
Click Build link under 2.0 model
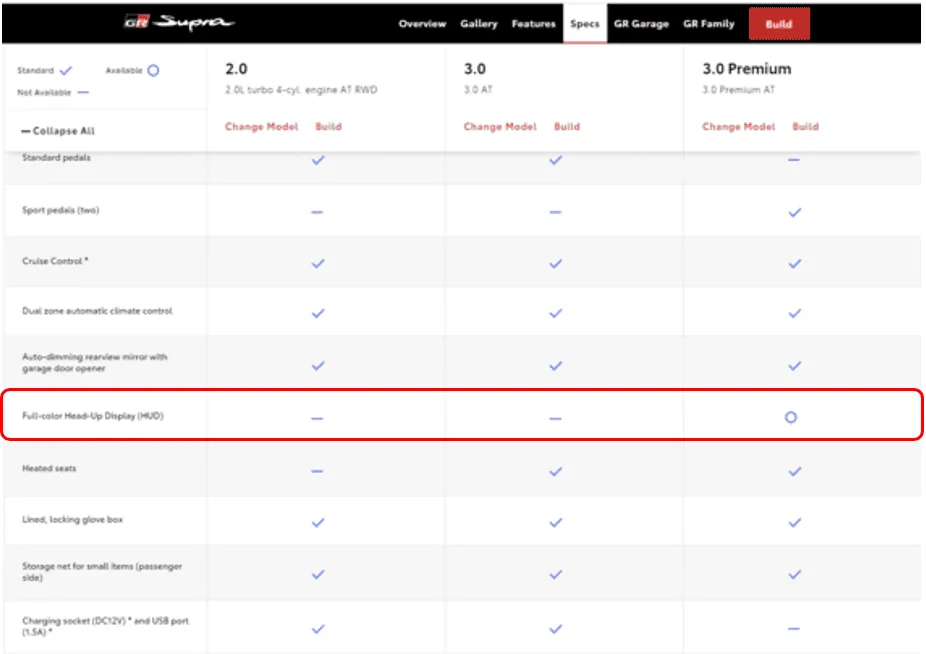[x=328, y=126]
